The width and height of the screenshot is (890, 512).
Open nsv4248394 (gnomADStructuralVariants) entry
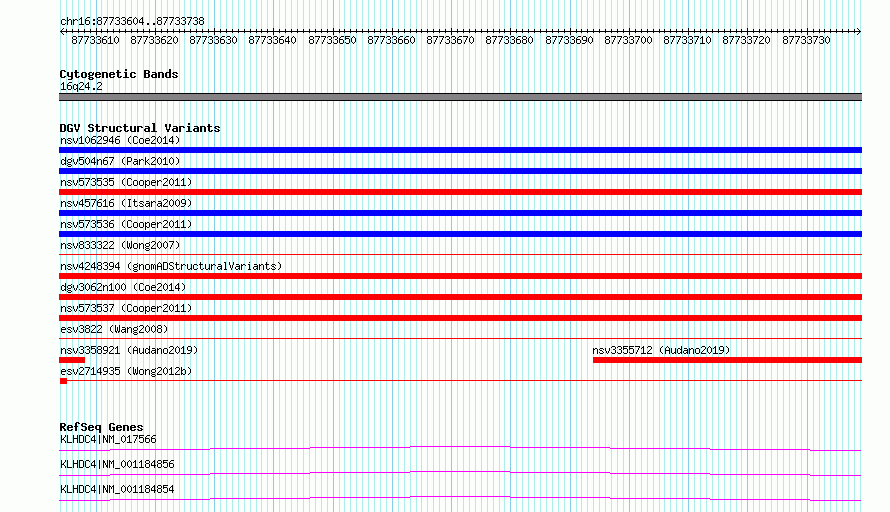(171, 266)
